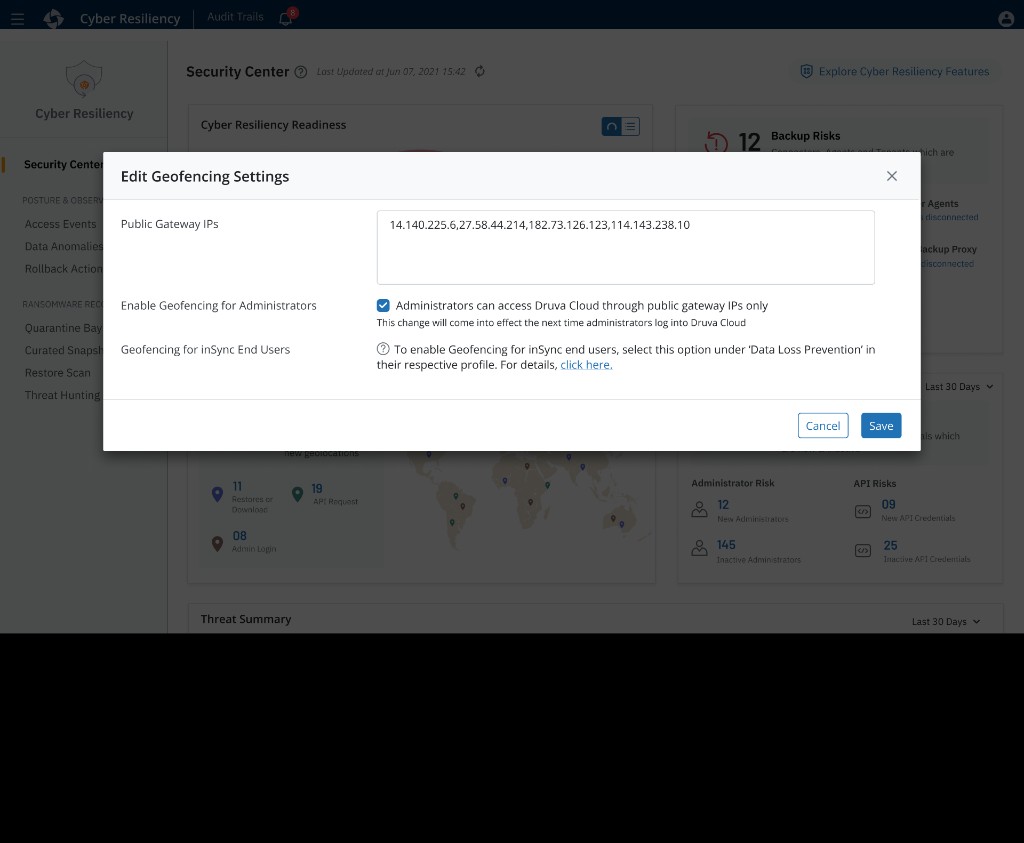The image size is (1024, 843).
Task: Open Access Events in sidebar
Action: [x=60, y=224]
